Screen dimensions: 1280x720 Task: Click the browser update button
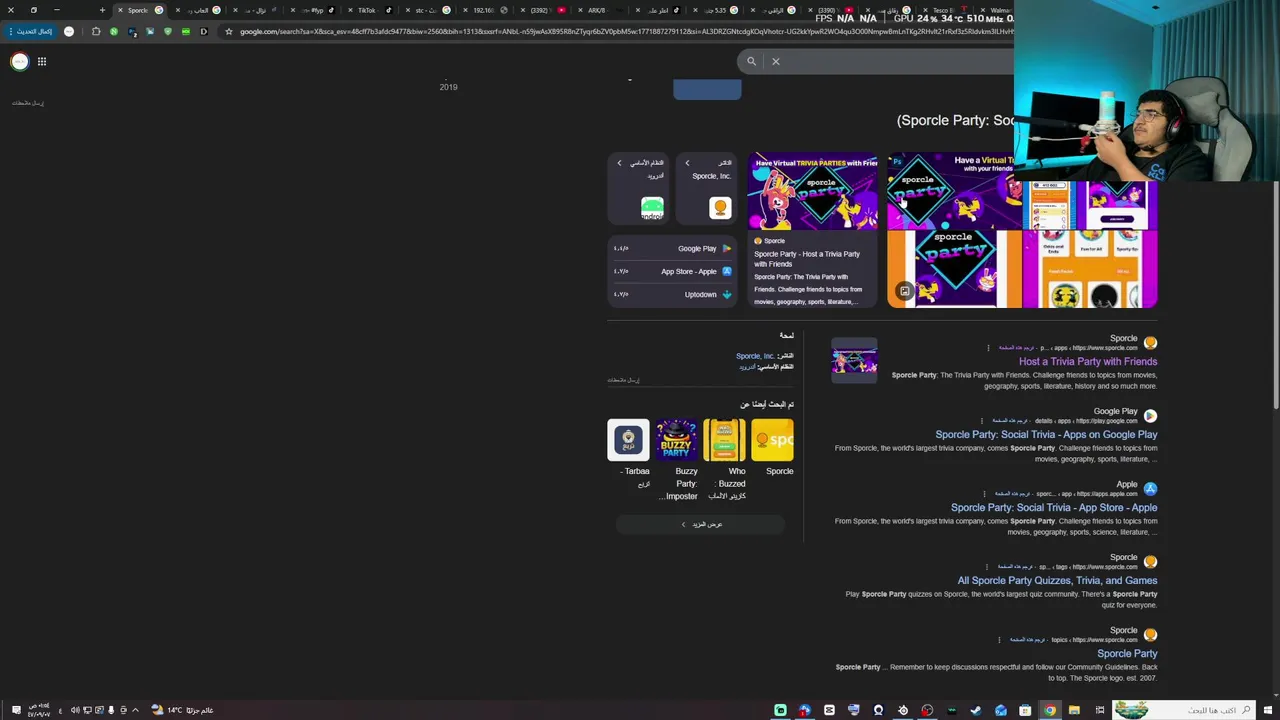coord(32,31)
